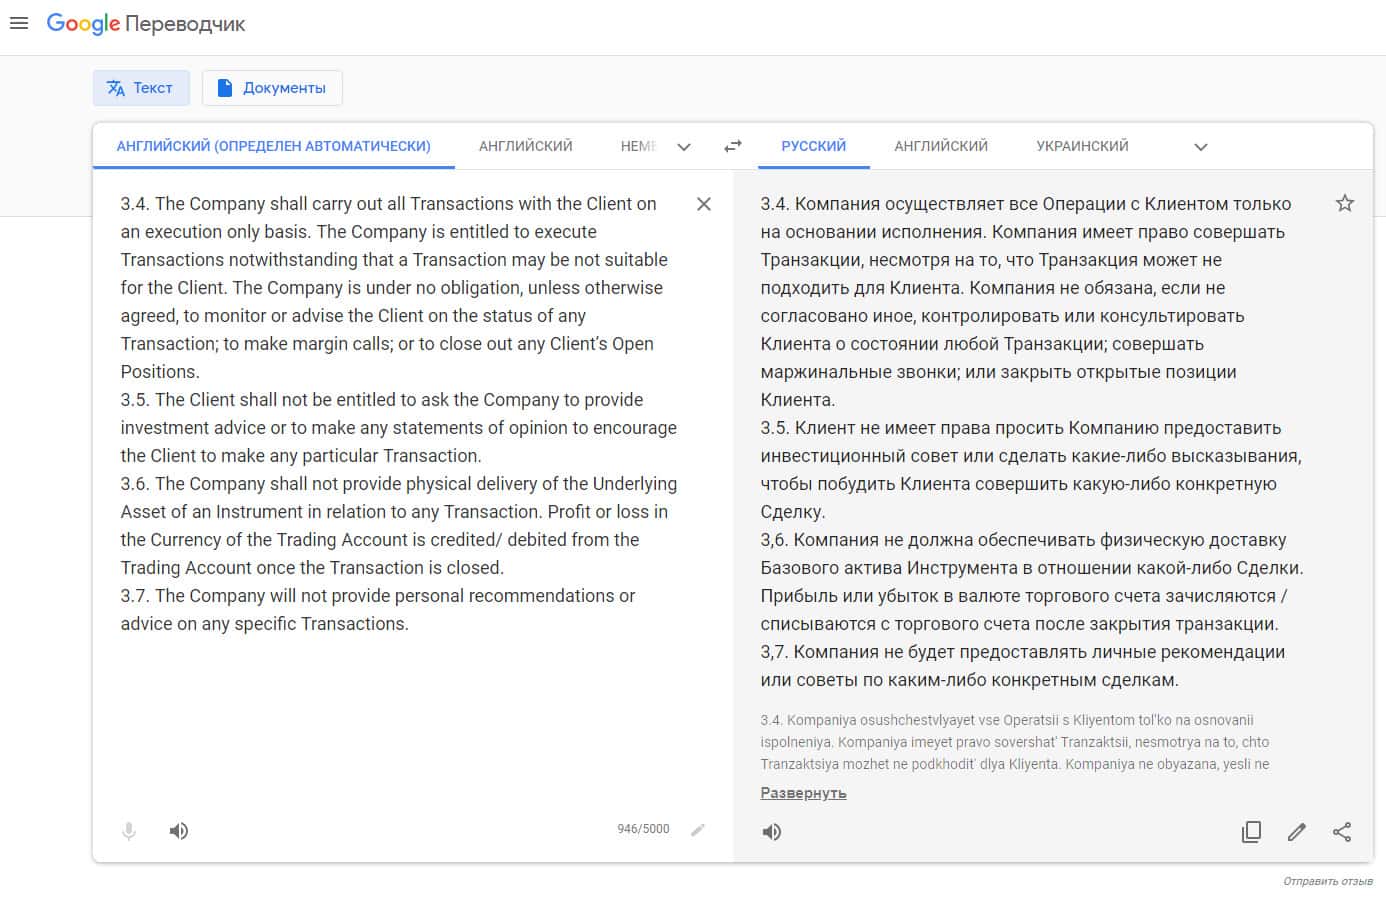Switch to Документы mode
Screen dimensions: 1386x909
(x=272, y=88)
